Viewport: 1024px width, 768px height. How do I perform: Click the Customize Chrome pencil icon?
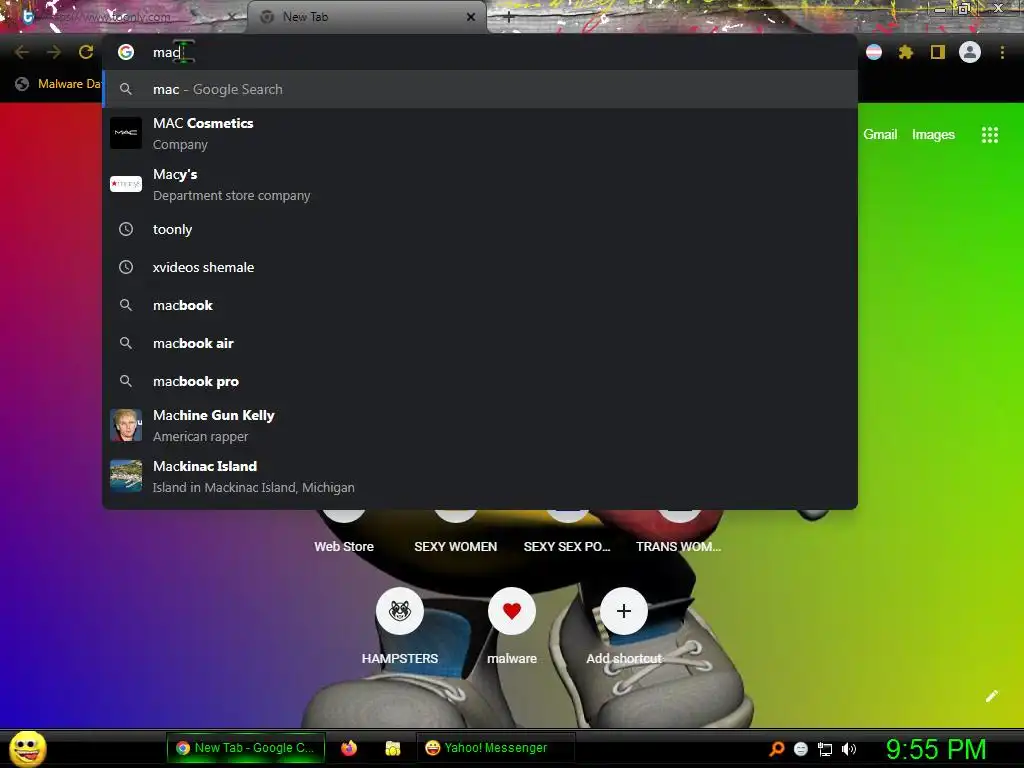pyautogui.click(x=991, y=696)
